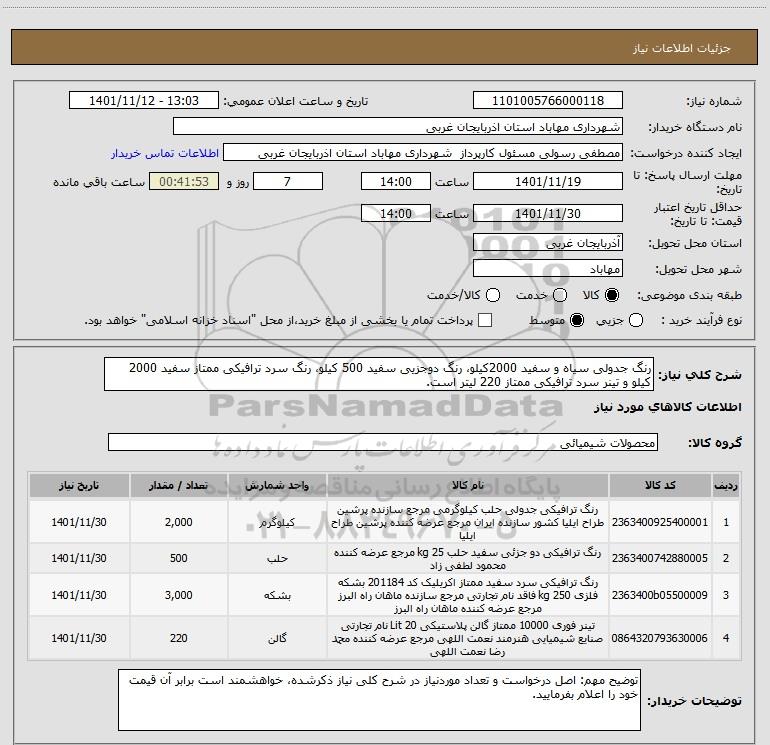Screen dimensions: 770x745
Task: Select the خدمت radio button
Action: (560, 295)
